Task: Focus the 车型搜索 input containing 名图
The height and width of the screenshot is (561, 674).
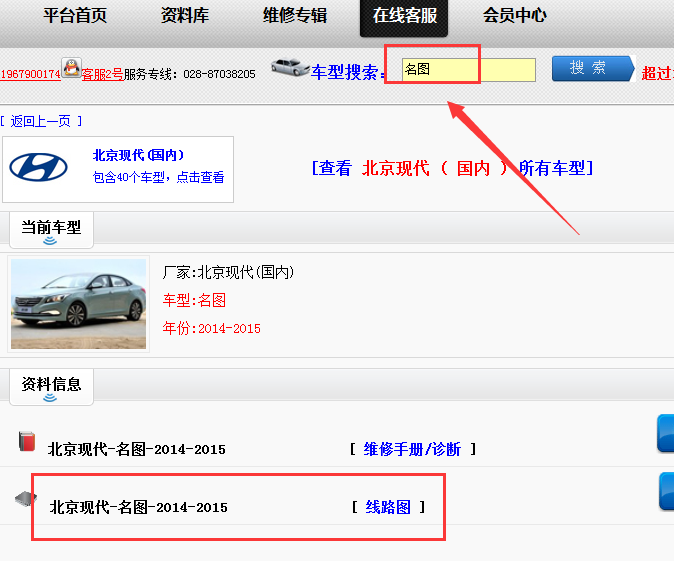Action: (x=469, y=70)
